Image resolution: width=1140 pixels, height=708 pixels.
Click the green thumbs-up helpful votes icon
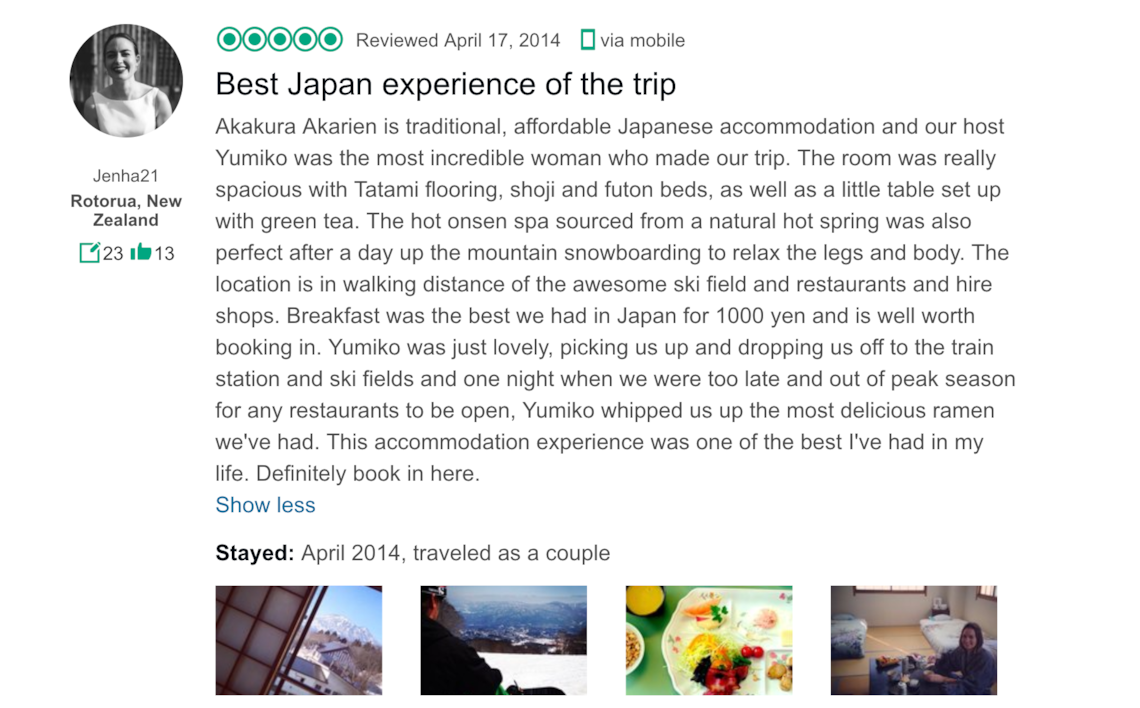(140, 252)
